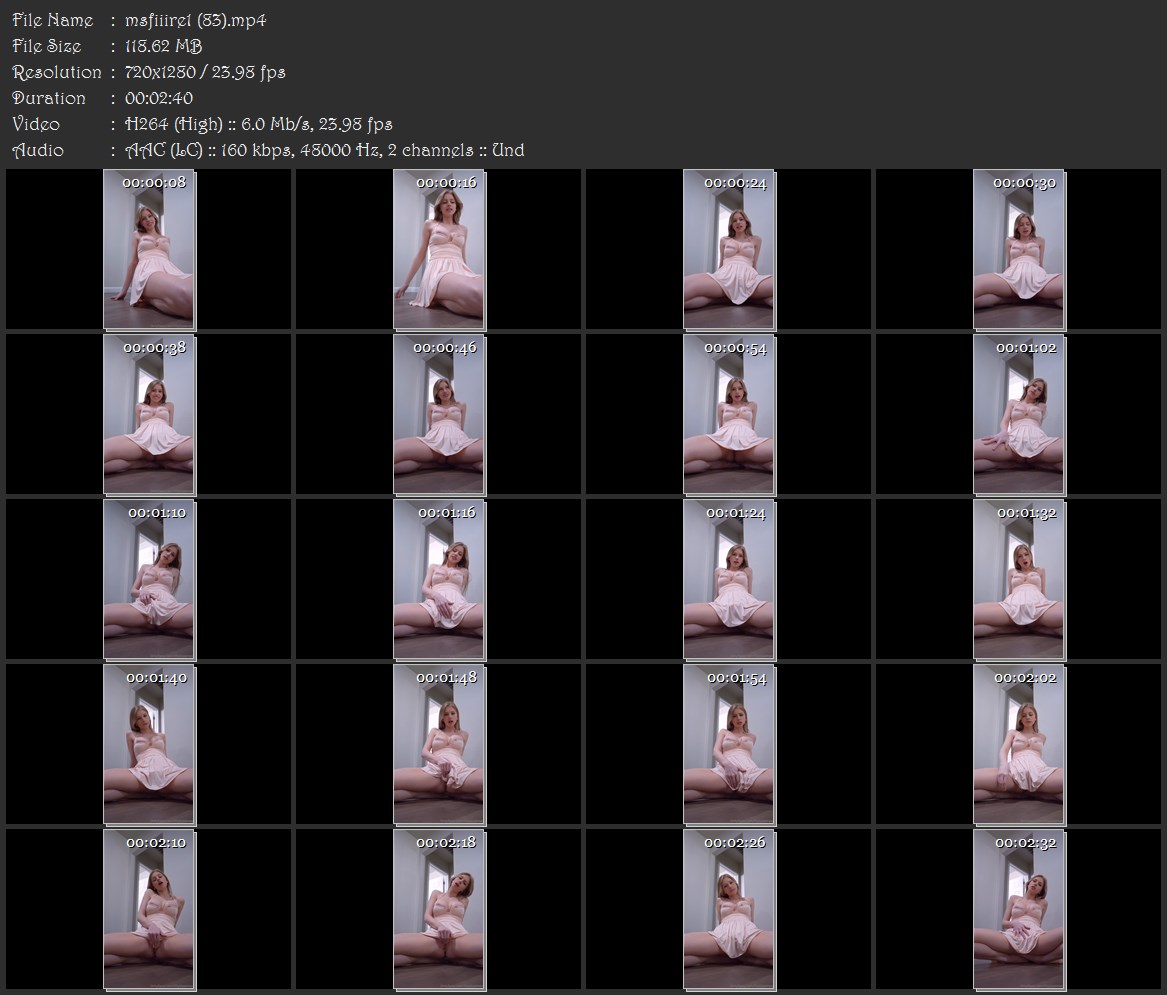The height and width of the screenshot is (995, 1167).
Task: Choose the frame labeled 00:02:02
Action: coord(1020,745)
